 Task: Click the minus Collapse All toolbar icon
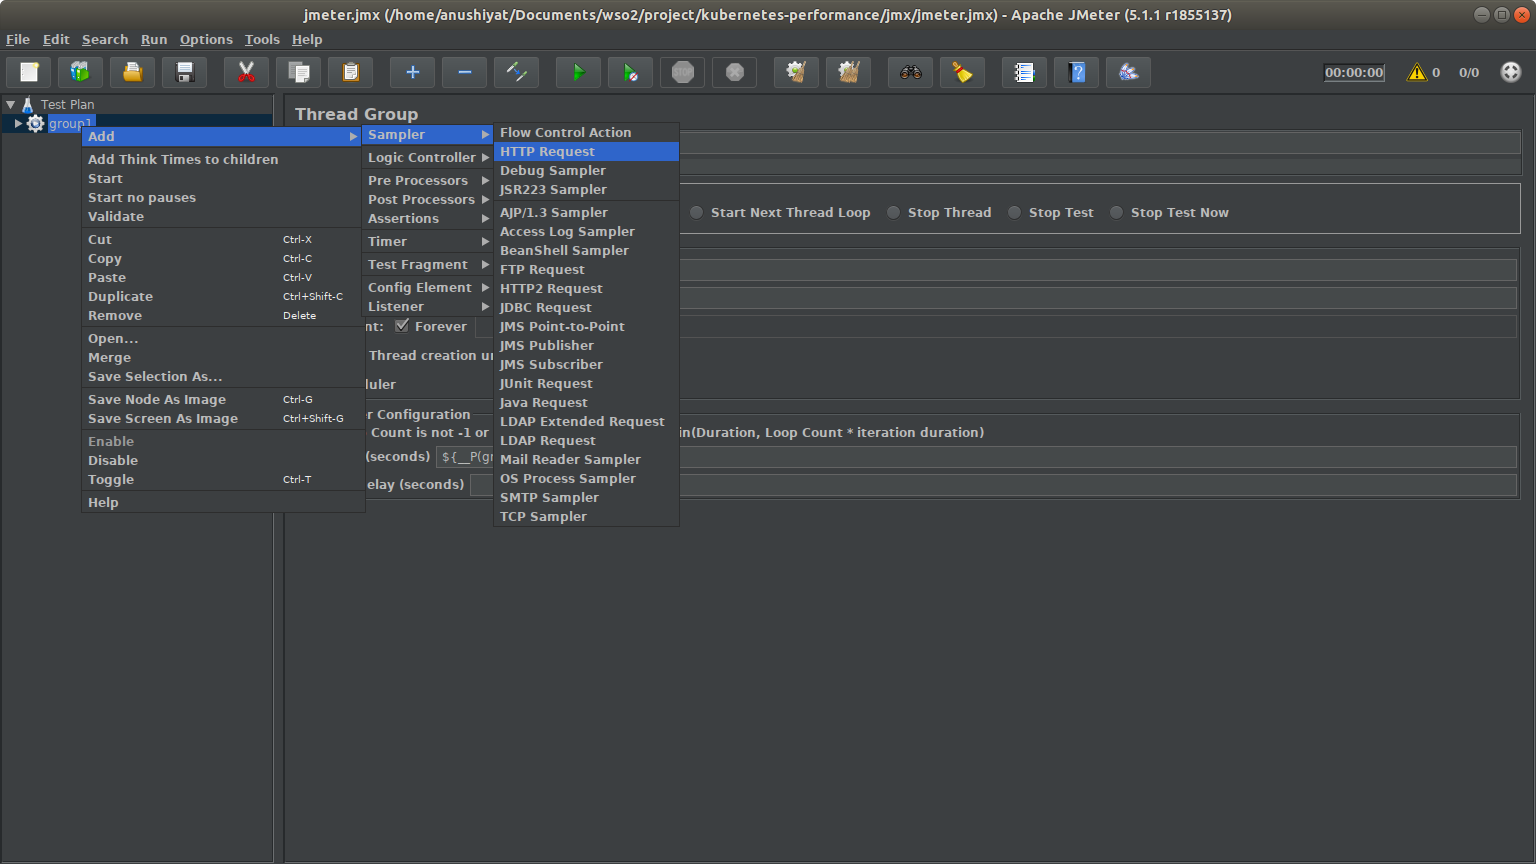coord(464,72)
